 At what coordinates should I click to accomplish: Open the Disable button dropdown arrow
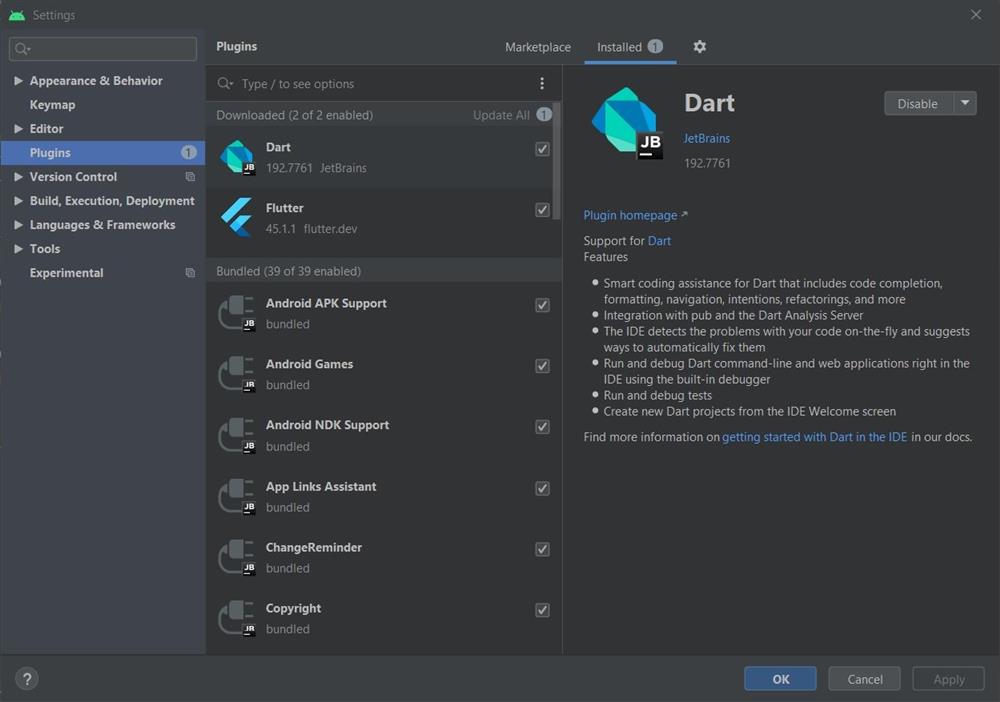(x=965, y=103)
